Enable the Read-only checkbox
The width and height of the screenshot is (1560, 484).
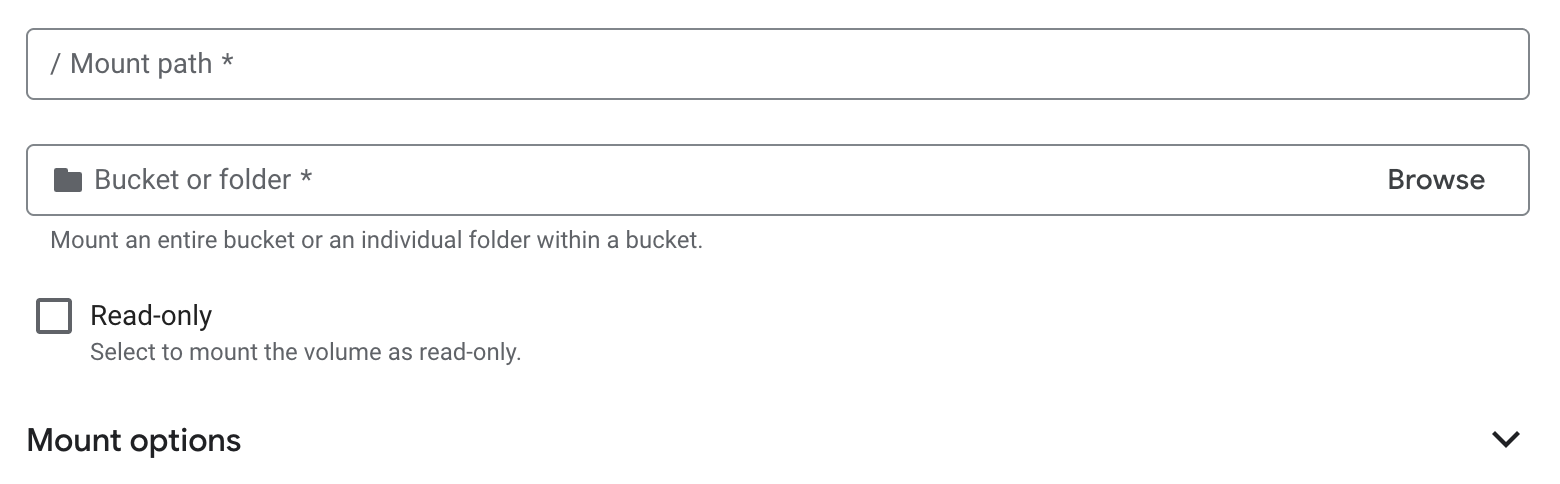tap(54, 316)
